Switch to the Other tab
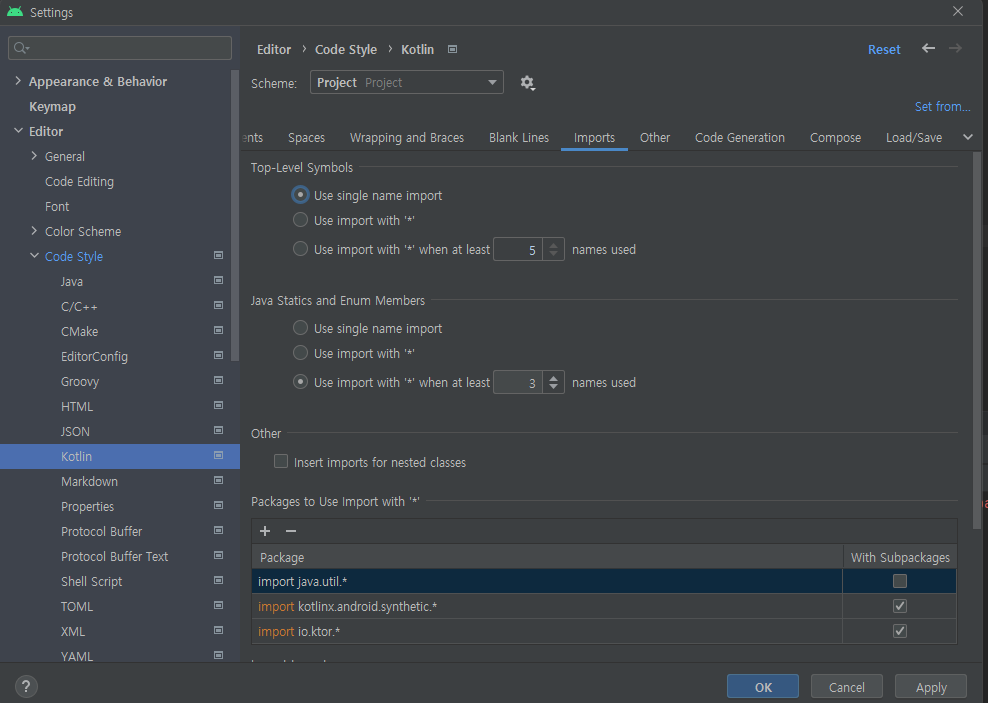 [x=655, y=137]
